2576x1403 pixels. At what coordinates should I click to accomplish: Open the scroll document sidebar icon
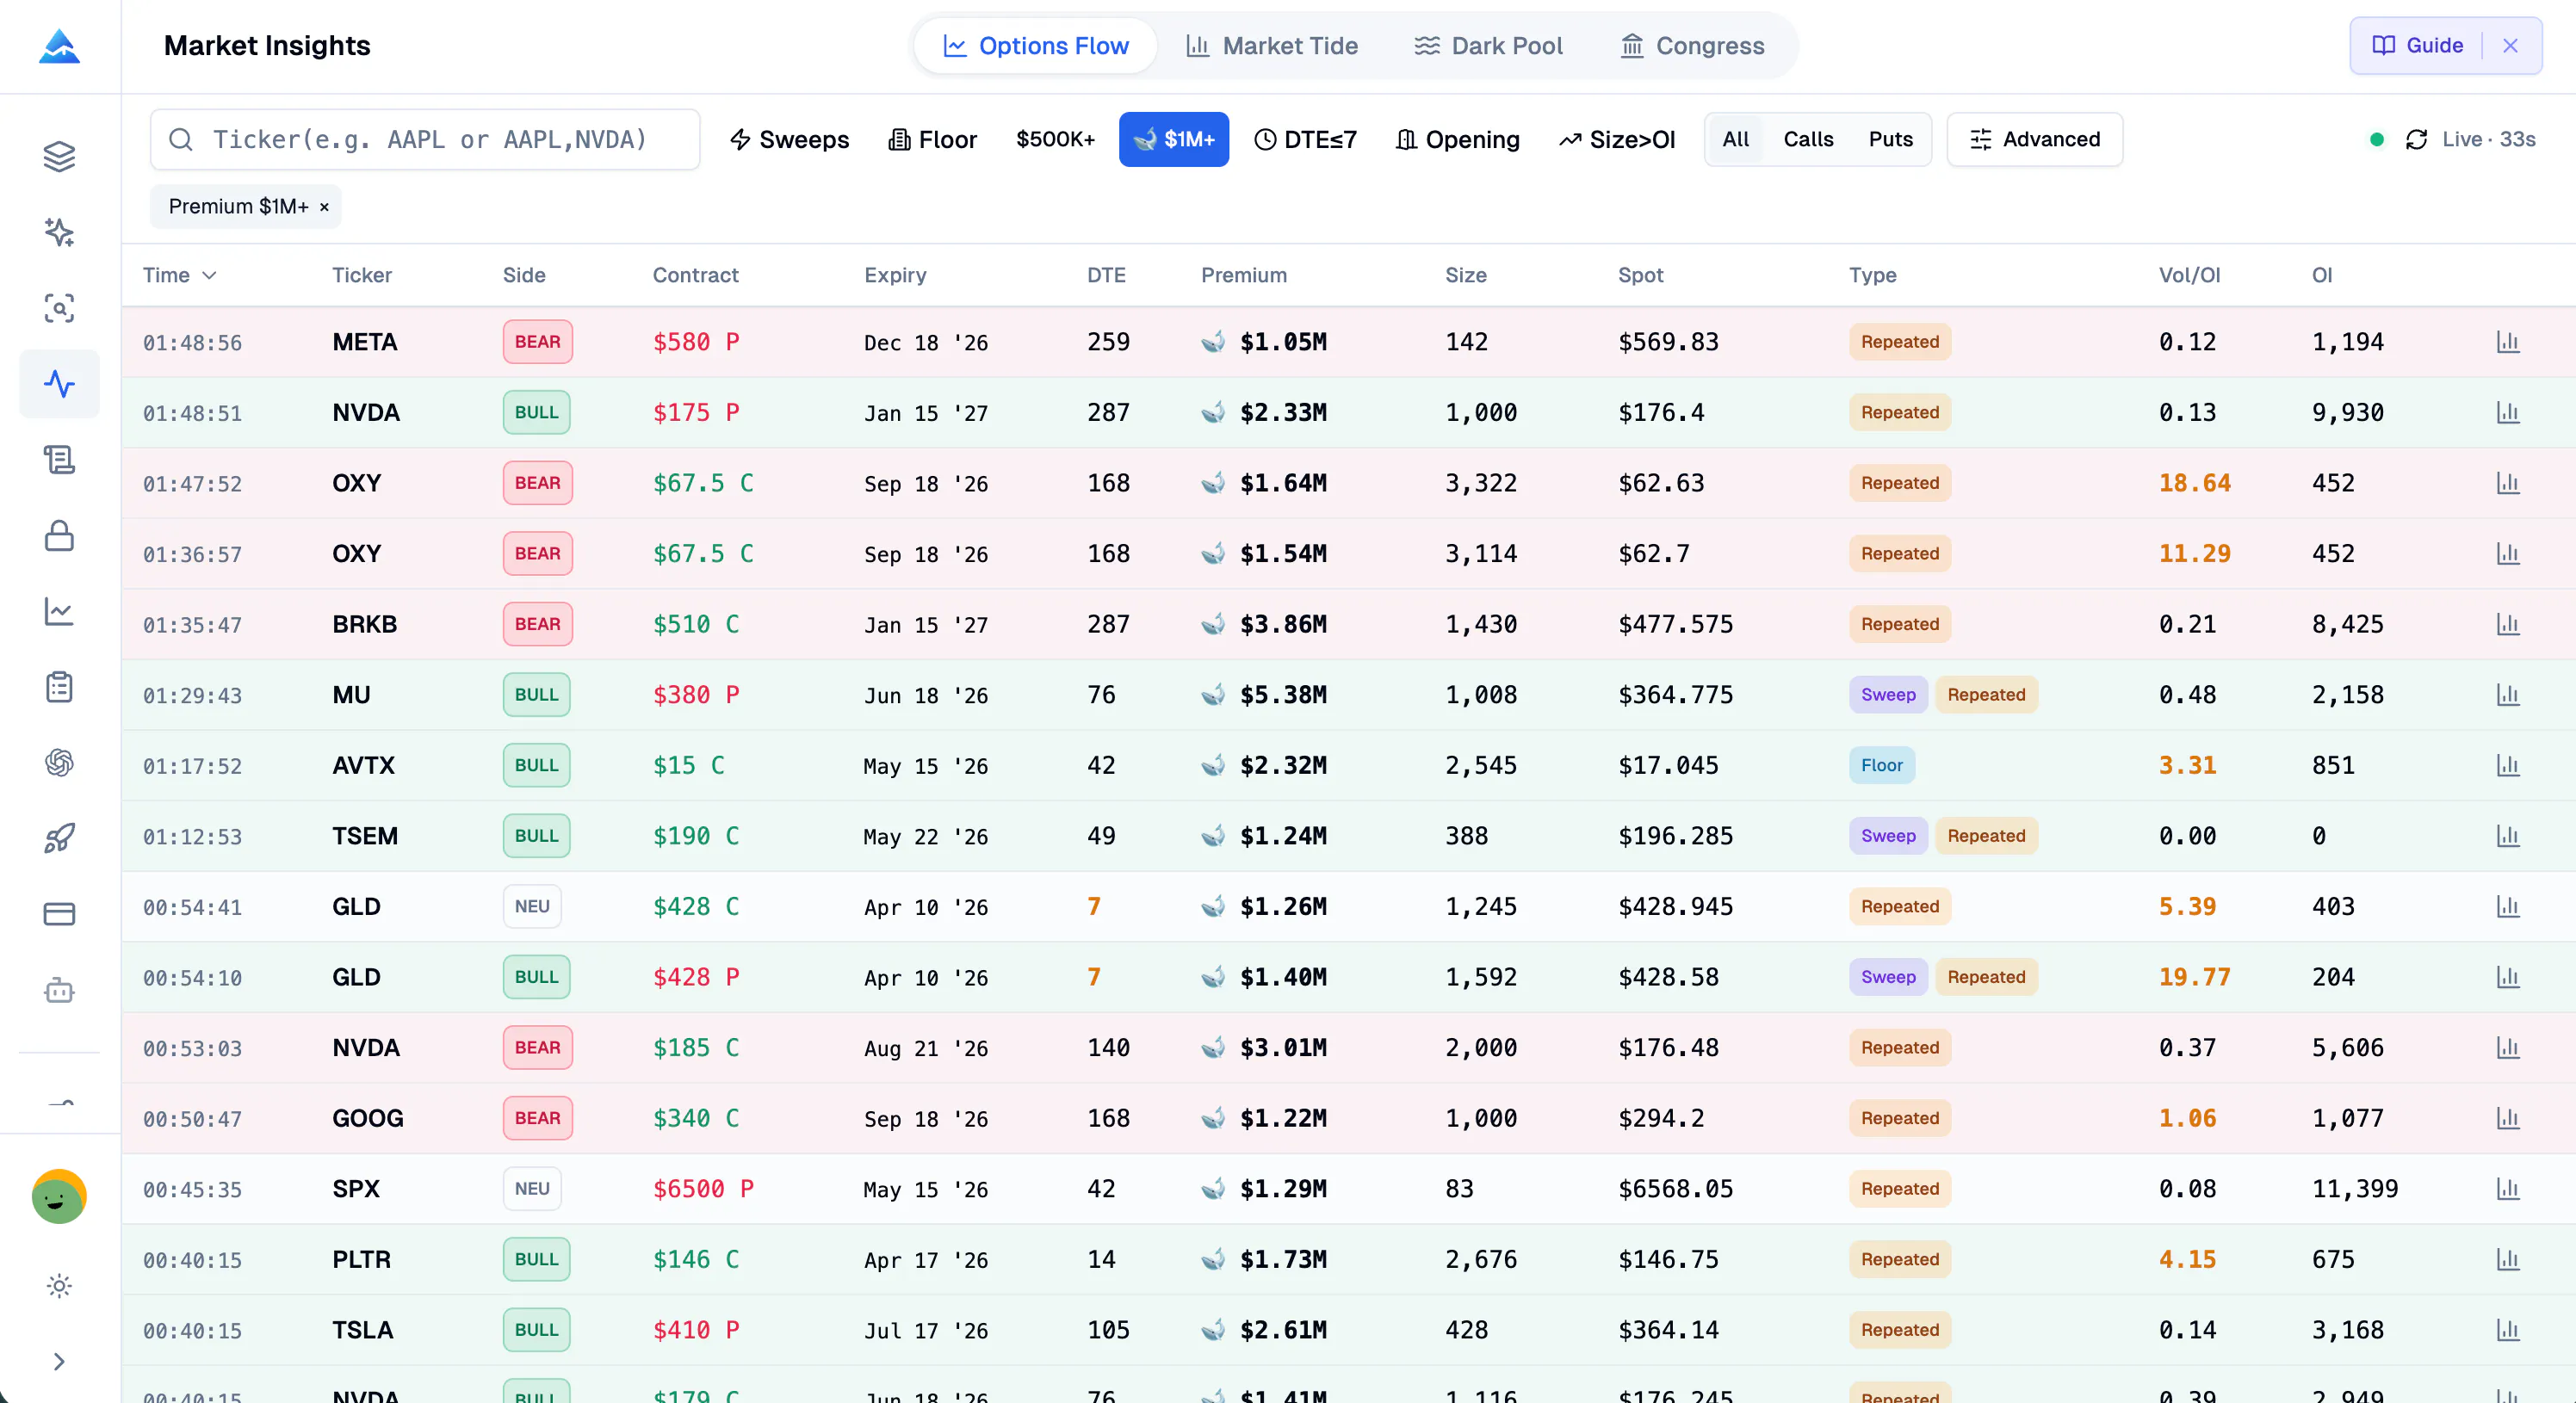coord(59,460)
